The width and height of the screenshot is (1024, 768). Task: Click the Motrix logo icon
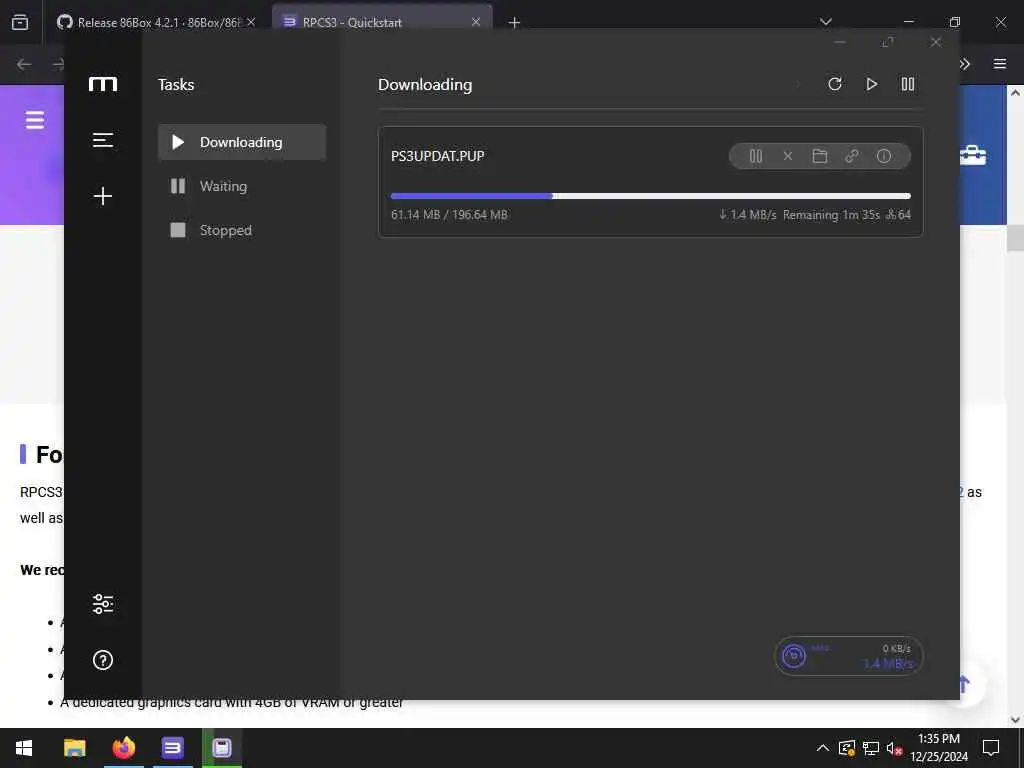click(103, 84)
